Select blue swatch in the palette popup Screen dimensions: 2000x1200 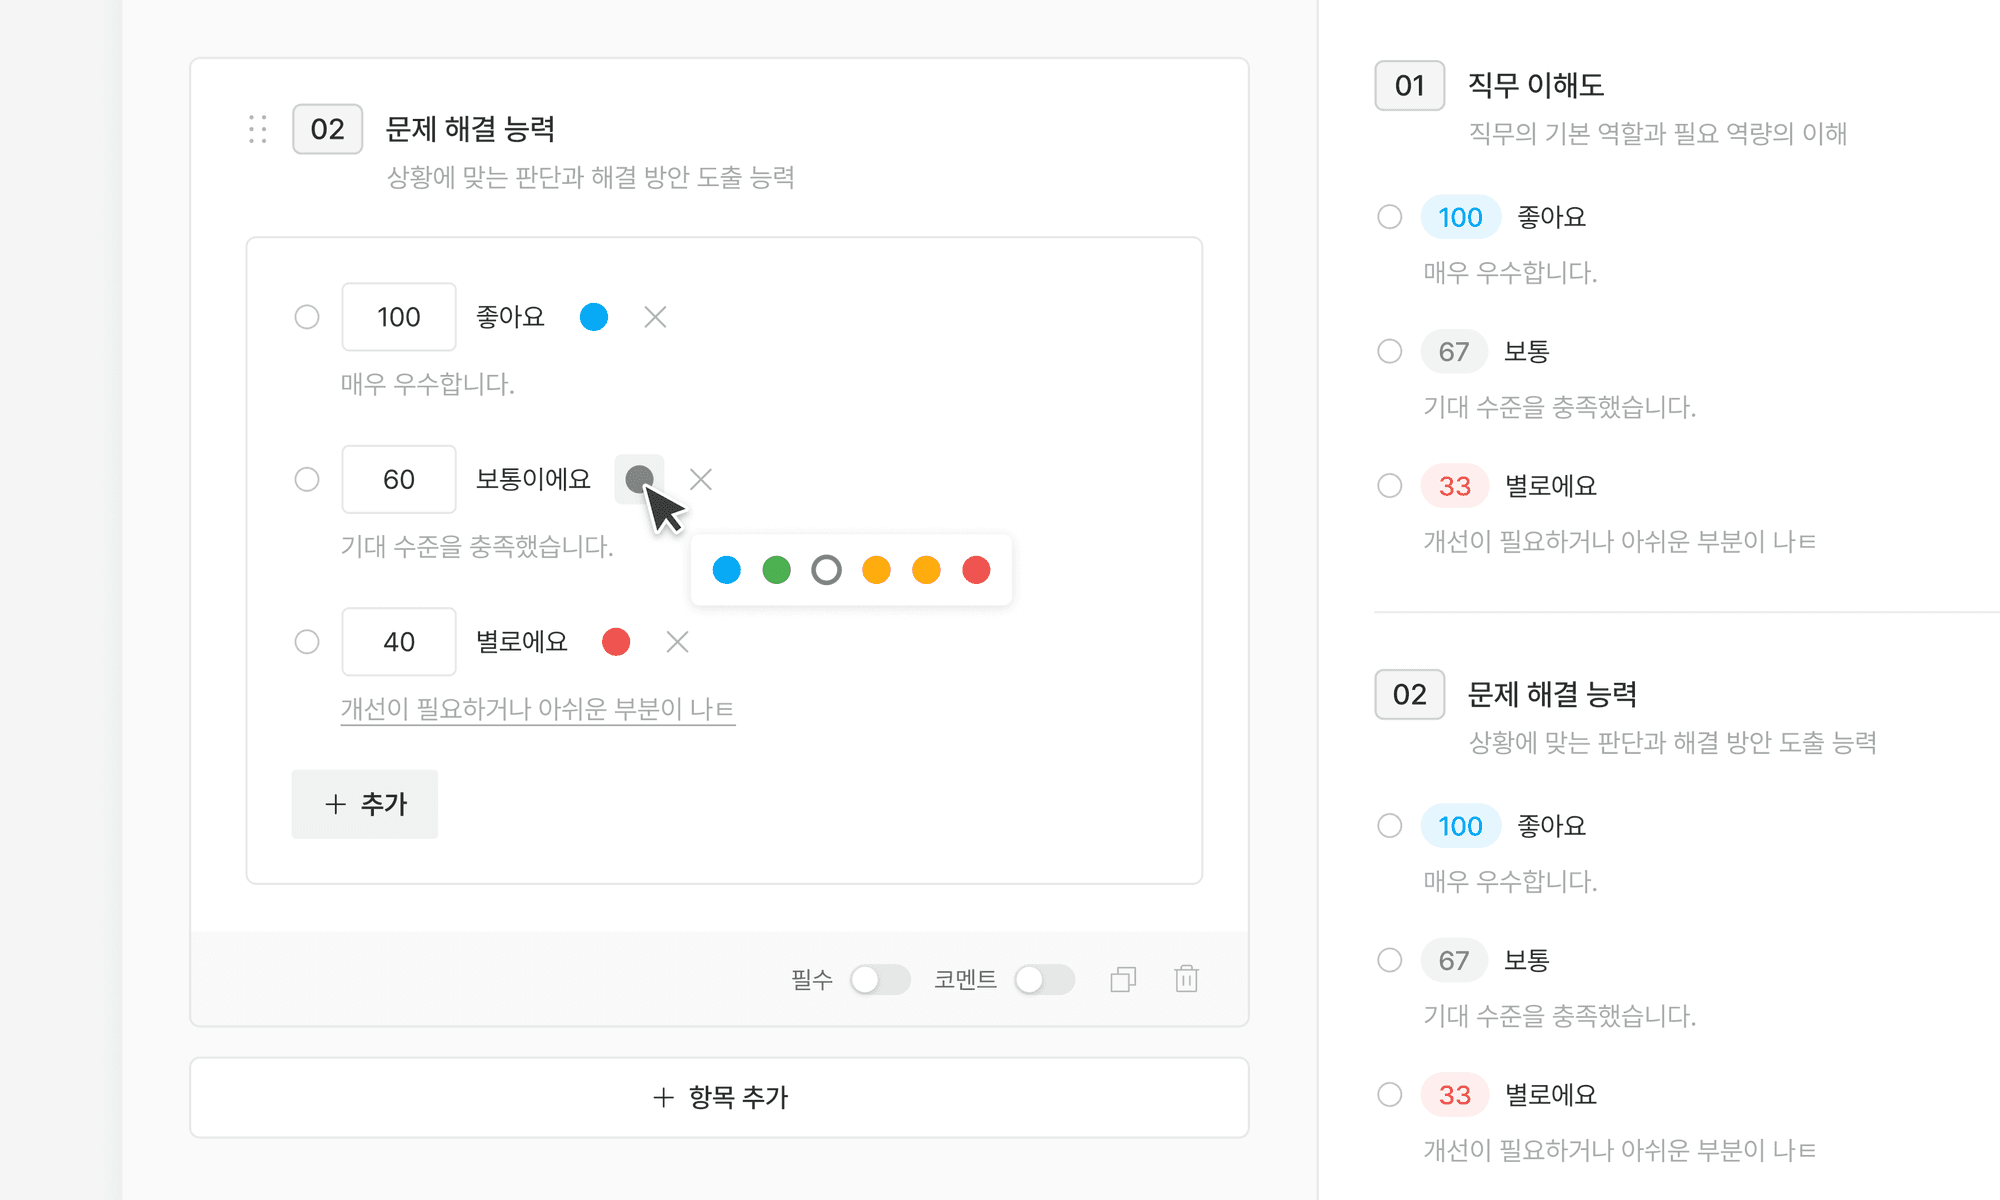pyautogui.click(x=727, y=570)
